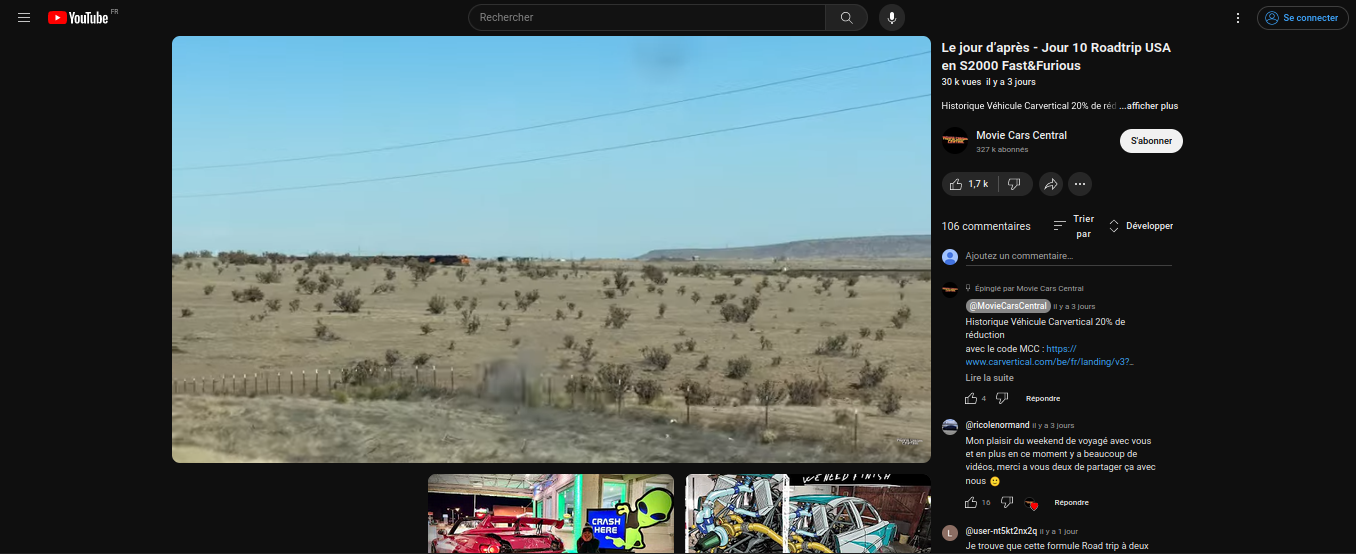Screen dimensions: 1356x554
Task: Share the video with arrow icon
Action: 1051,184
